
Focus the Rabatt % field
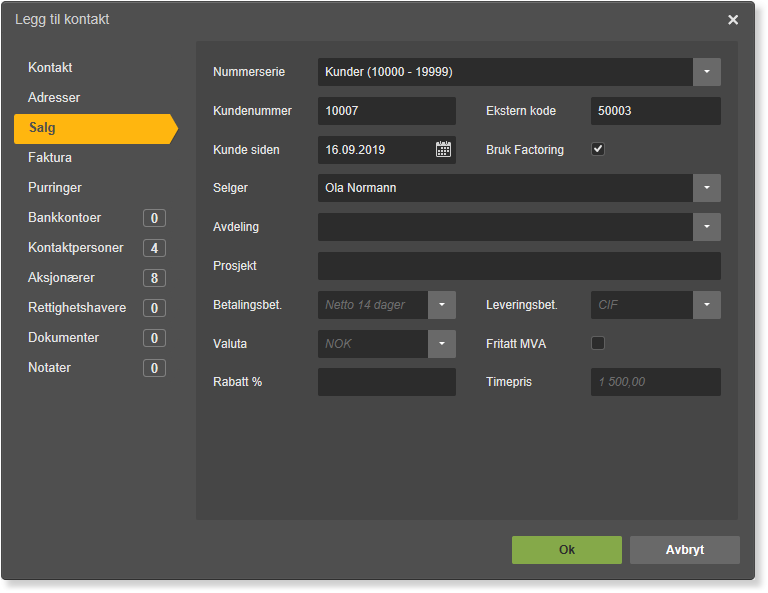387,382
